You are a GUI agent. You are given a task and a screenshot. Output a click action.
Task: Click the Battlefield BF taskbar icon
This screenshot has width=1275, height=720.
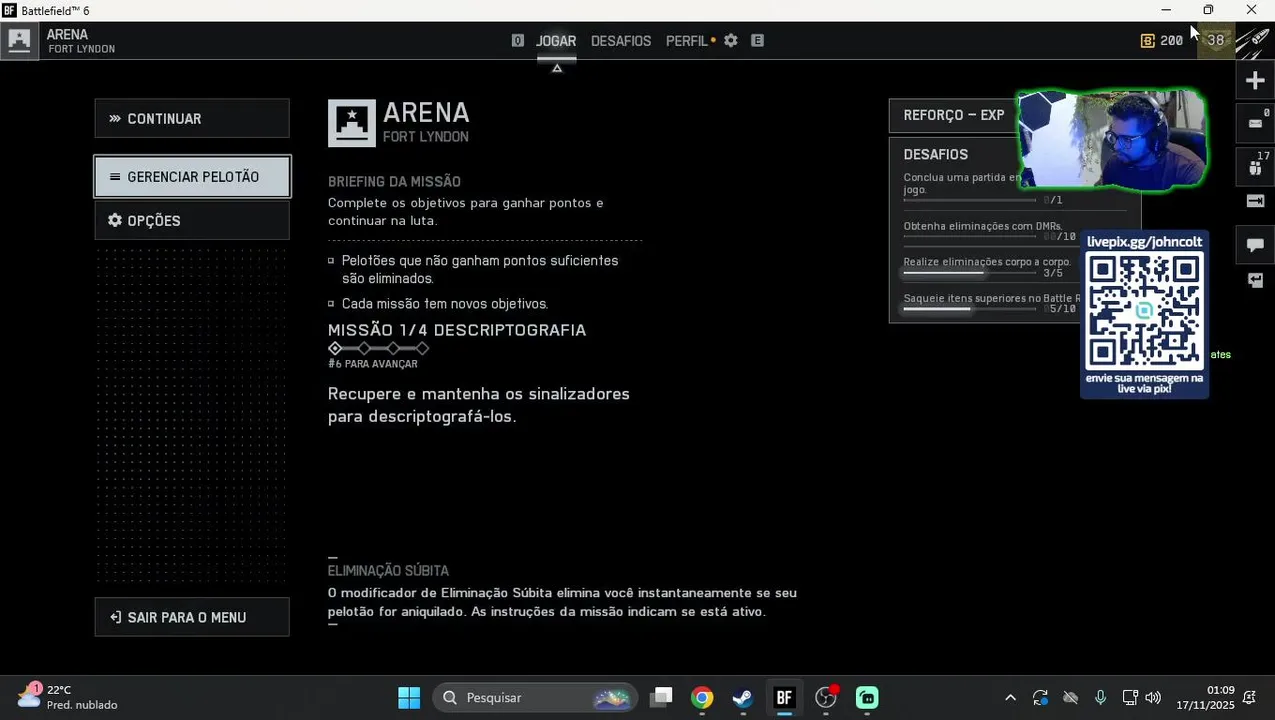(x=784, y=697)
